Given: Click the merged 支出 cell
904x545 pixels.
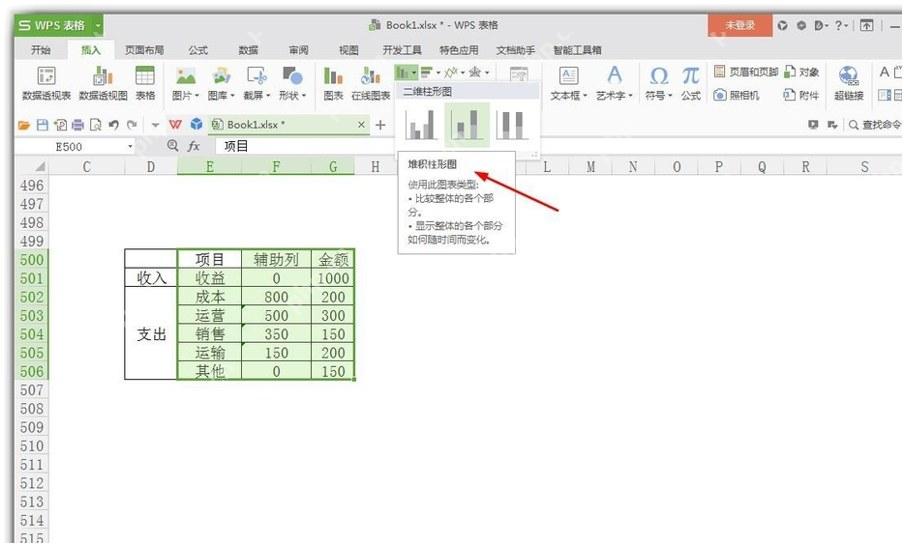Looking at the screenshot, I should pyautogui.click(x=150, y=334).
